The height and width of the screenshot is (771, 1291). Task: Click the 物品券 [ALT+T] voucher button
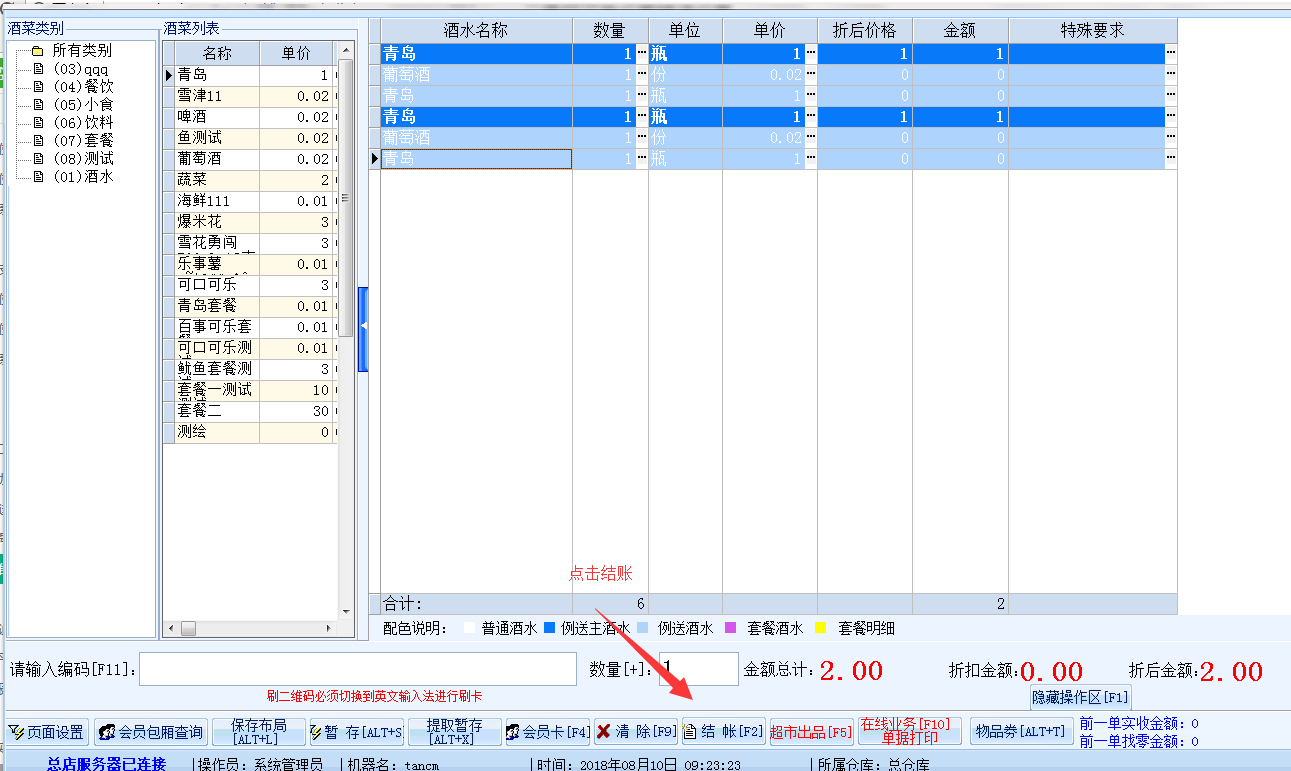click(x=1022, y=732)
